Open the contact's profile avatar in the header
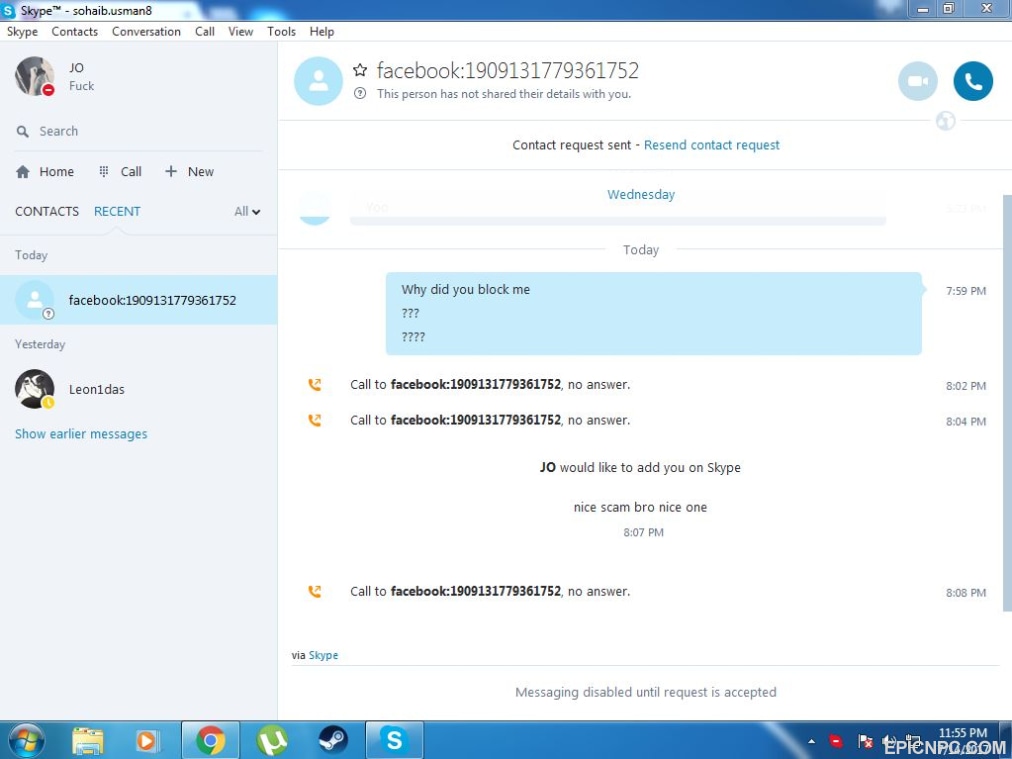The width and height of the screenshot is (1012, 759). click(x=318, y=81)
